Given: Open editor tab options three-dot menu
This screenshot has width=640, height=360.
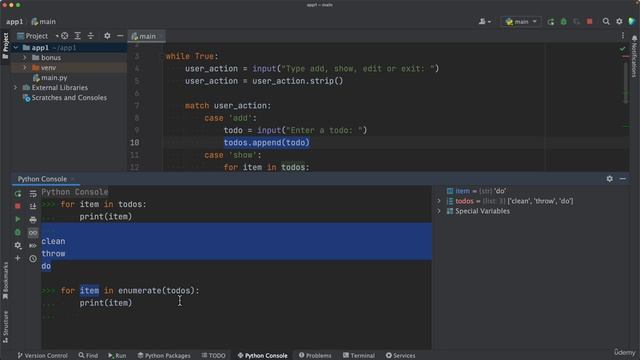Looking at the screenshot, I should tap(623, 36).
